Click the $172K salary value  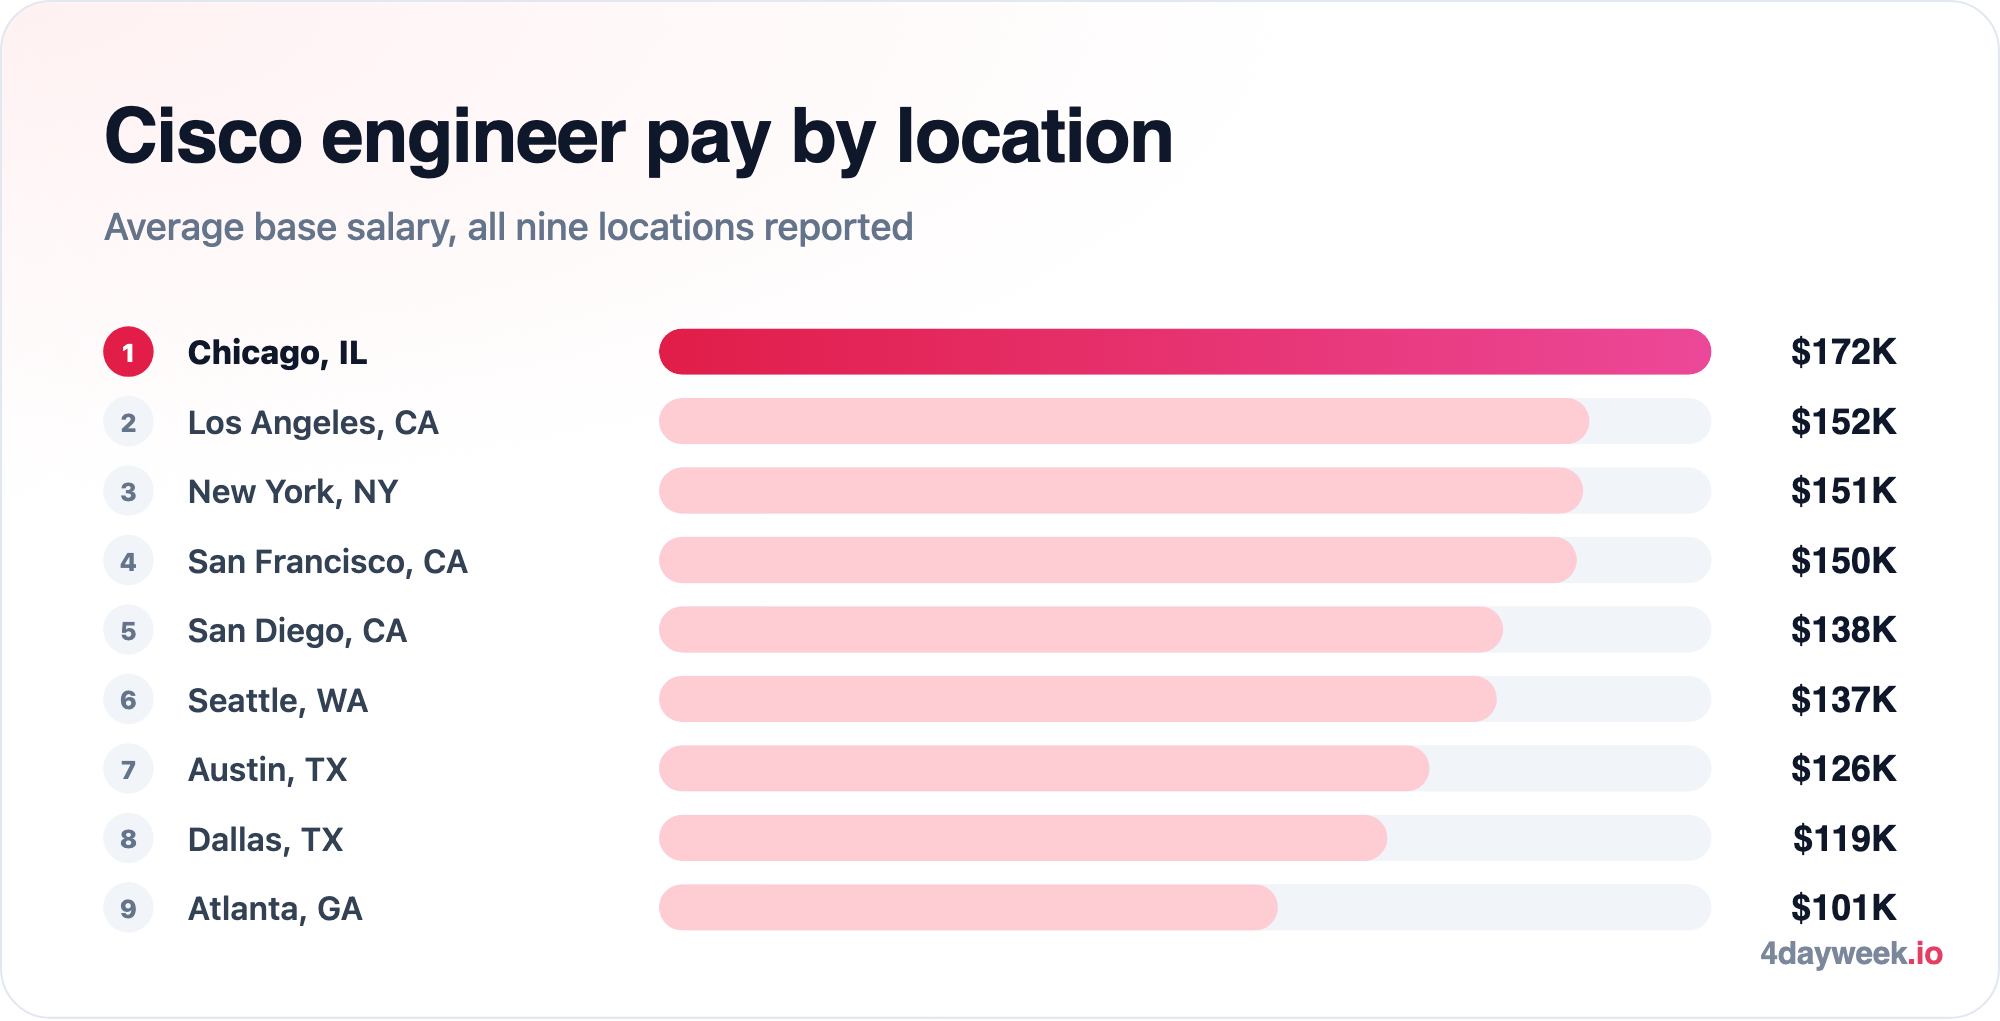click(1843, 352)
